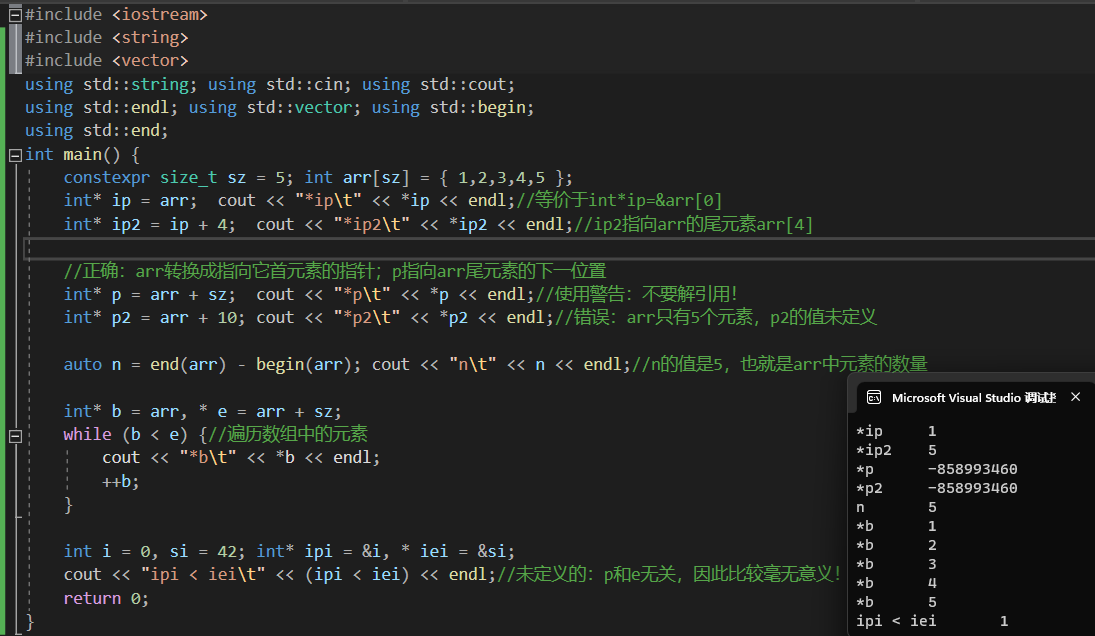Place cursor on the empty highlighted line
1095x636 pixels.
coord(400,248)
